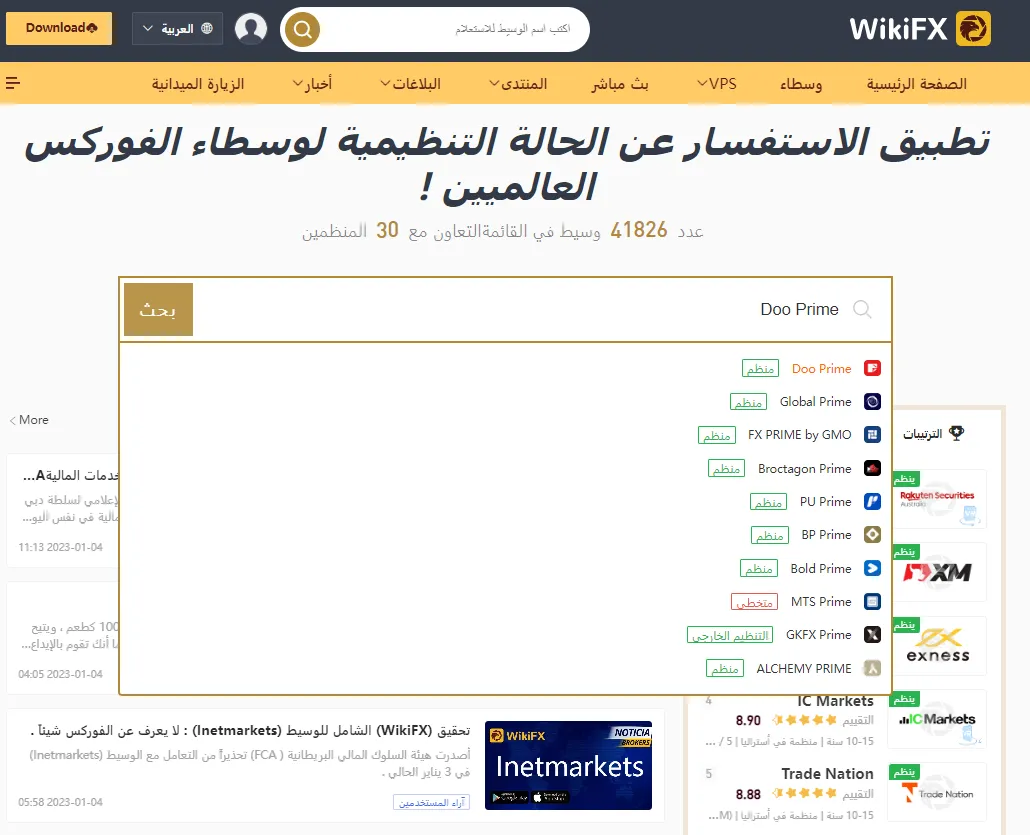Click the More link
The height and width of the screenshot is (835, 1030).
pos(29,420)
